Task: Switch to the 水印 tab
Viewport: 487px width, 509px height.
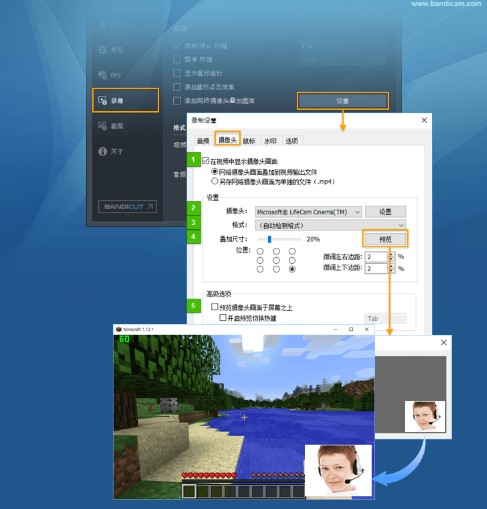Action: [x=270, y=141]
